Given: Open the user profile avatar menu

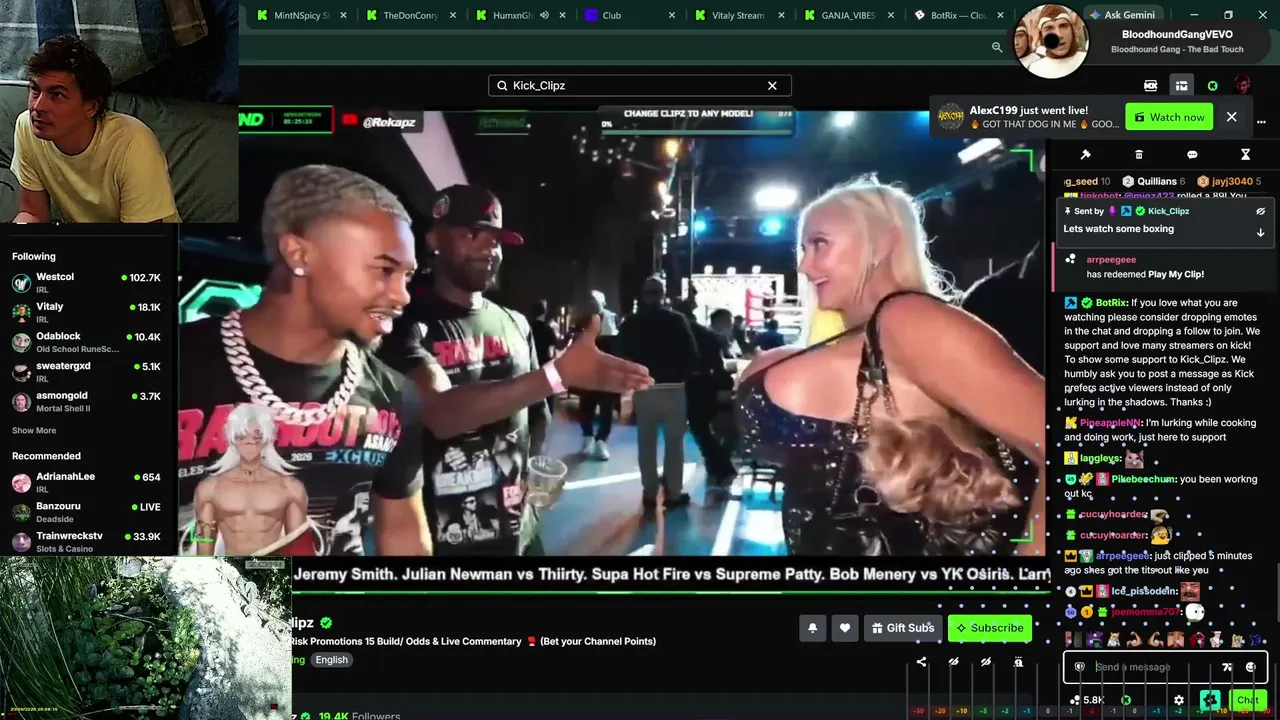Looking at the screenshot, I should point(1242,85).
